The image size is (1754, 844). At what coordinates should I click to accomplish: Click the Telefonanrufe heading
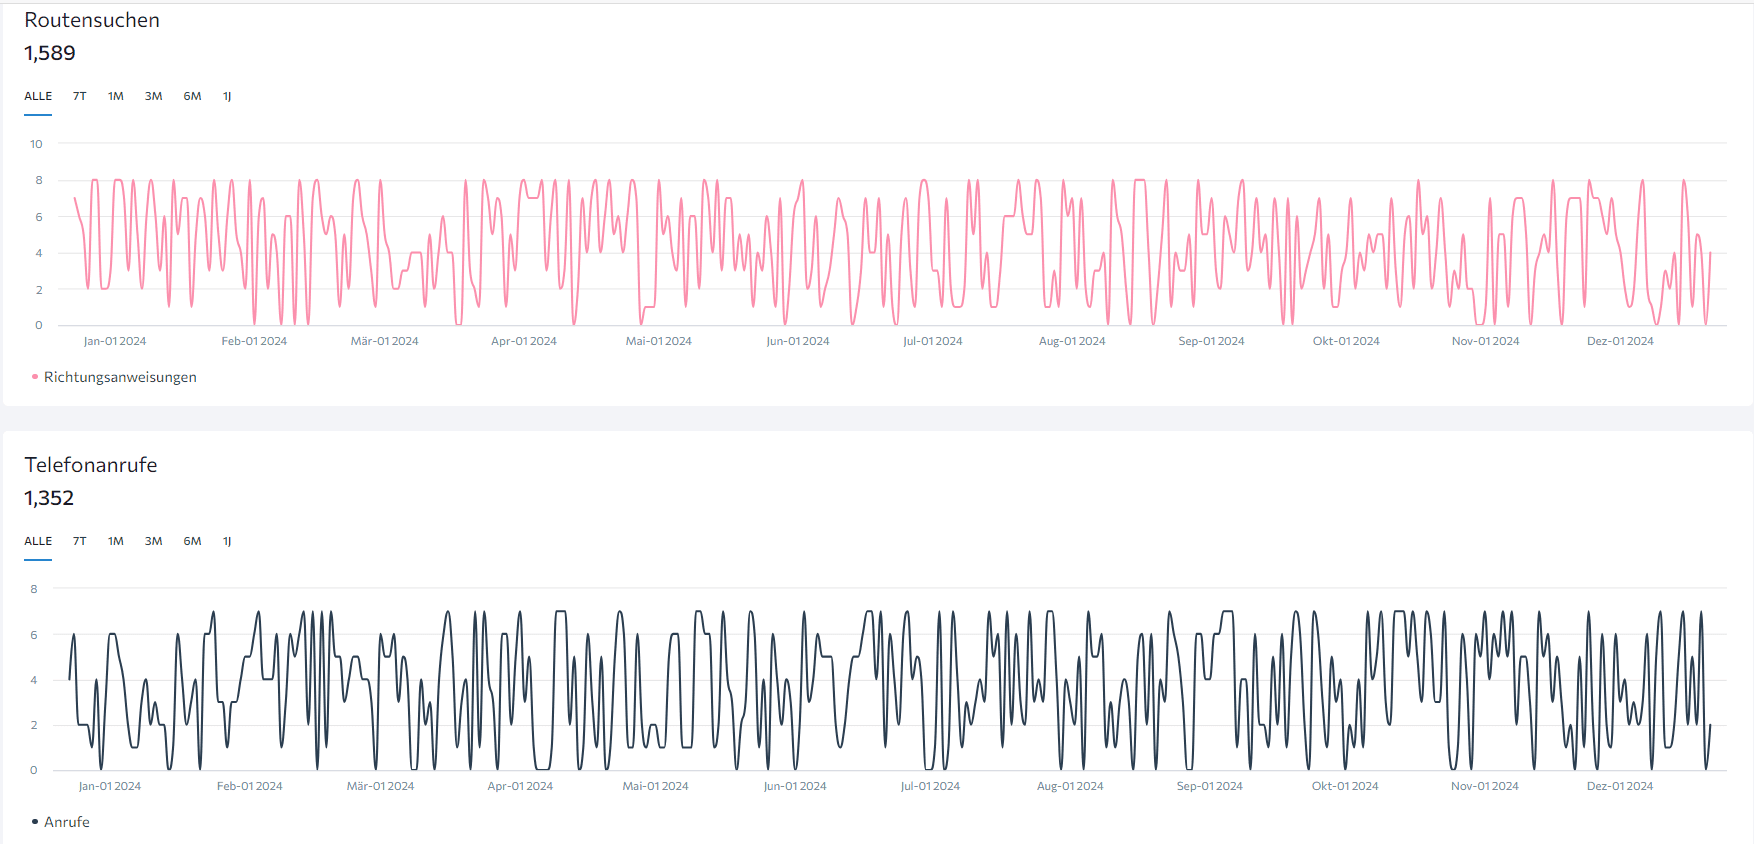click(x=91, y=465)
